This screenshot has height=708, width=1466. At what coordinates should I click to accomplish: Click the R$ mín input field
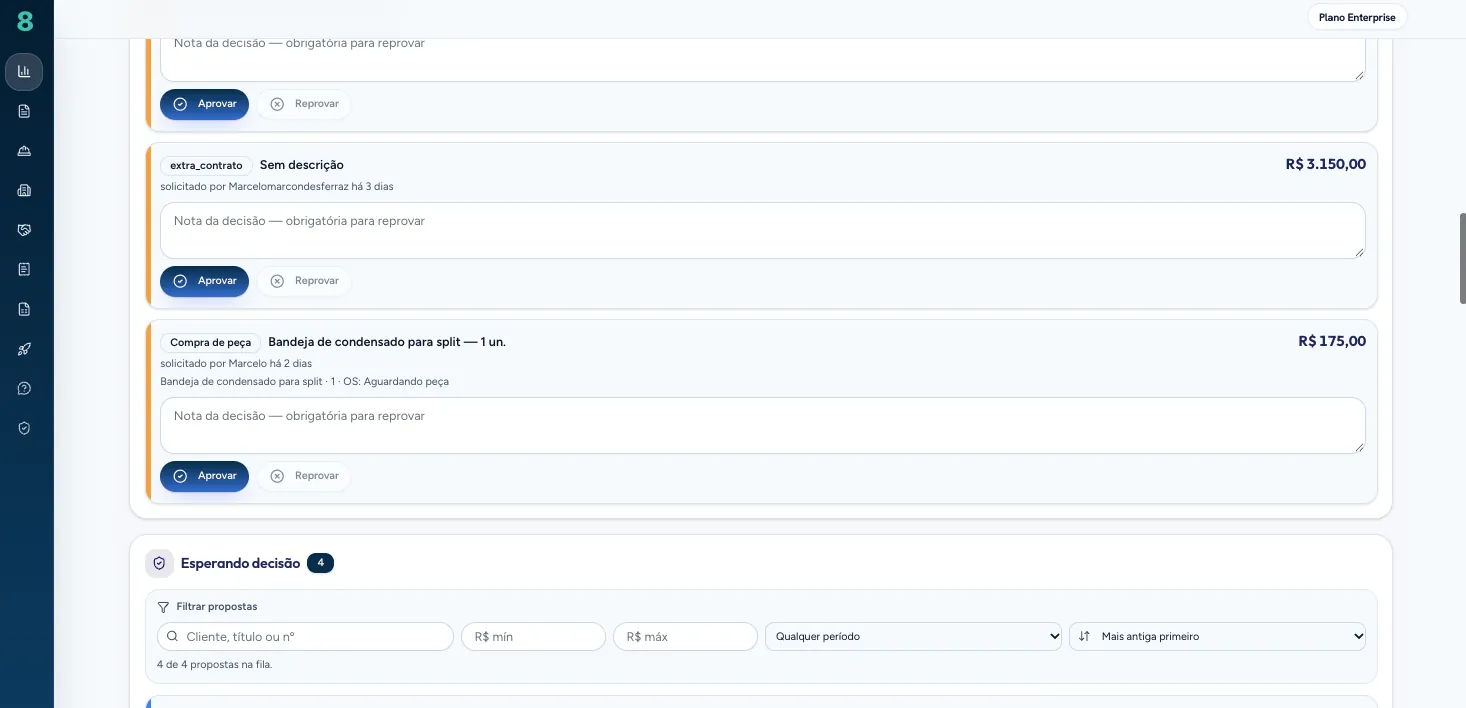point(533,637)
